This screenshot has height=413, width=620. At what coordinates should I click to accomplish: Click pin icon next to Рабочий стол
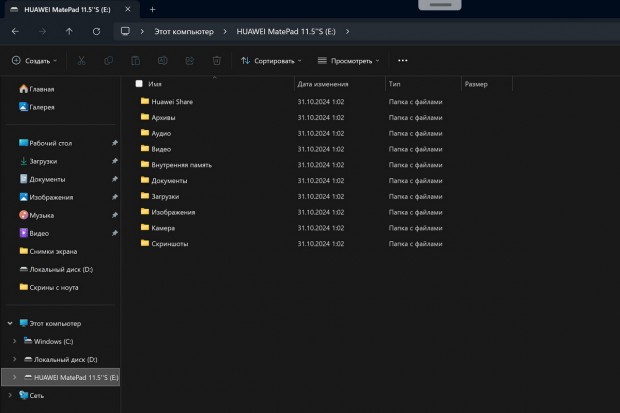pyautogui.click(x=115, y=143)
